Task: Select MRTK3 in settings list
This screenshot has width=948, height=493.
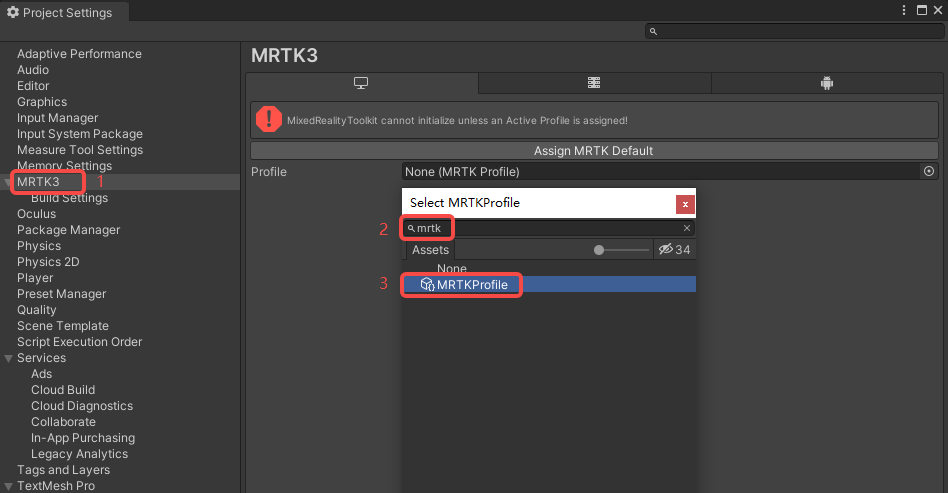Action: [38, 181]
